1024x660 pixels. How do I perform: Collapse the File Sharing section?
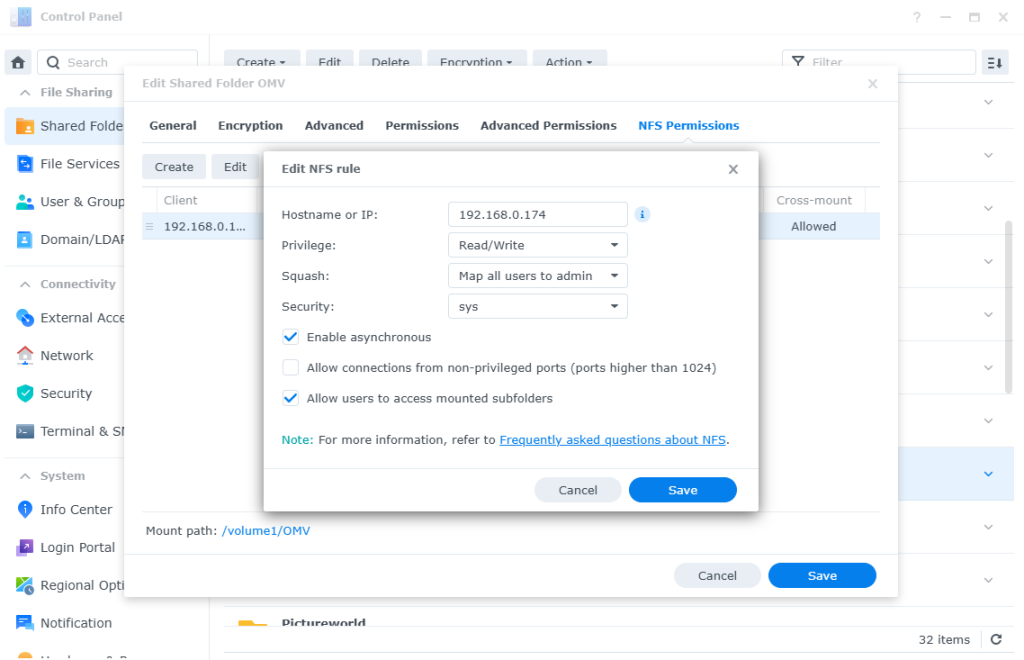(25, 93)
